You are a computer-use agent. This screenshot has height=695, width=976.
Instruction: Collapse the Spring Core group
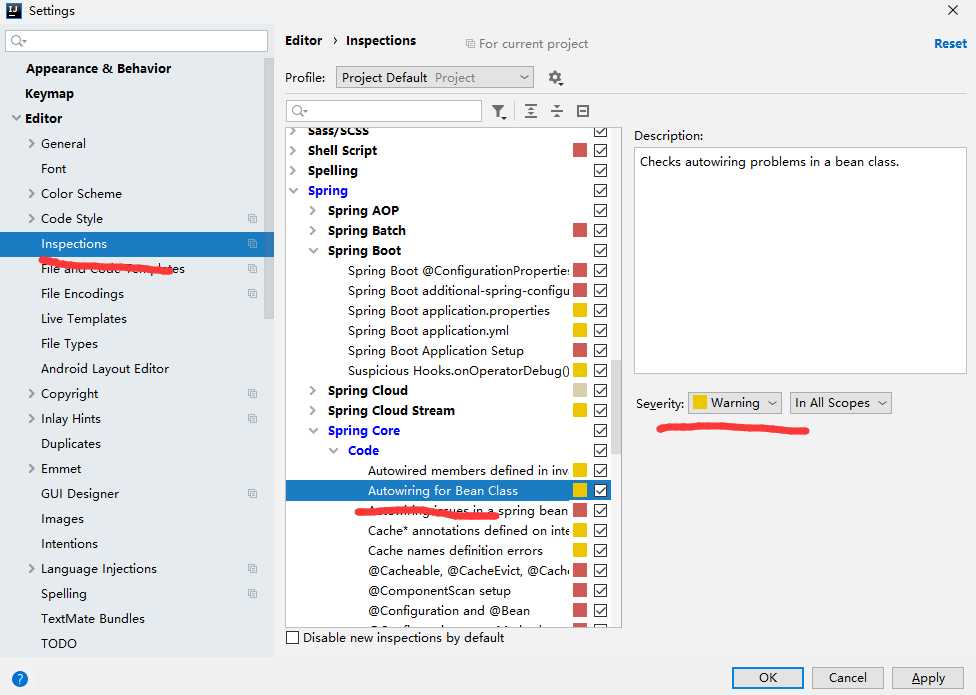pyautogui.click(x=314, y=430)
